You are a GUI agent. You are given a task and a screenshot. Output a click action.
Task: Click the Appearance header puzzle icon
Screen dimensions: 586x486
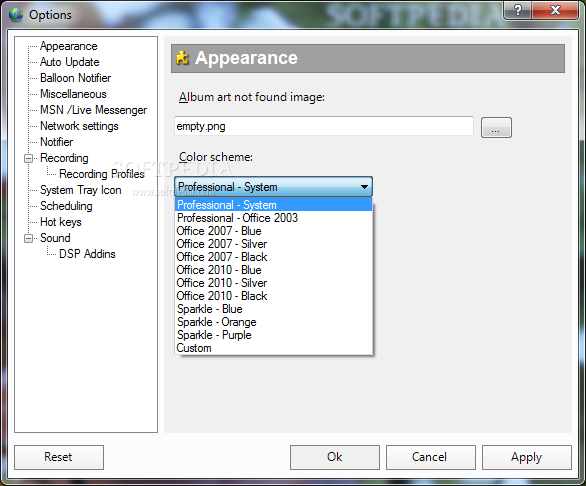[182, 58]
